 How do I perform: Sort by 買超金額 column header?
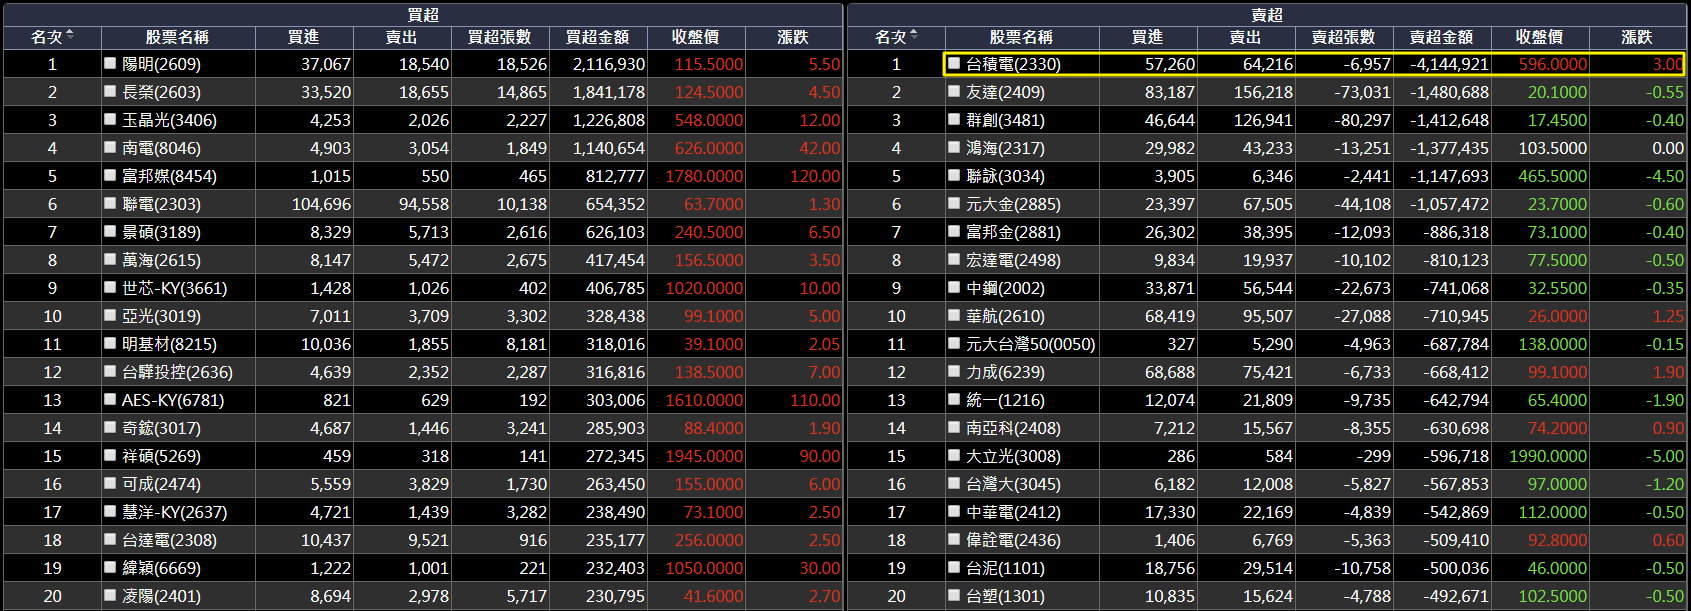click(x=597, y=37)
